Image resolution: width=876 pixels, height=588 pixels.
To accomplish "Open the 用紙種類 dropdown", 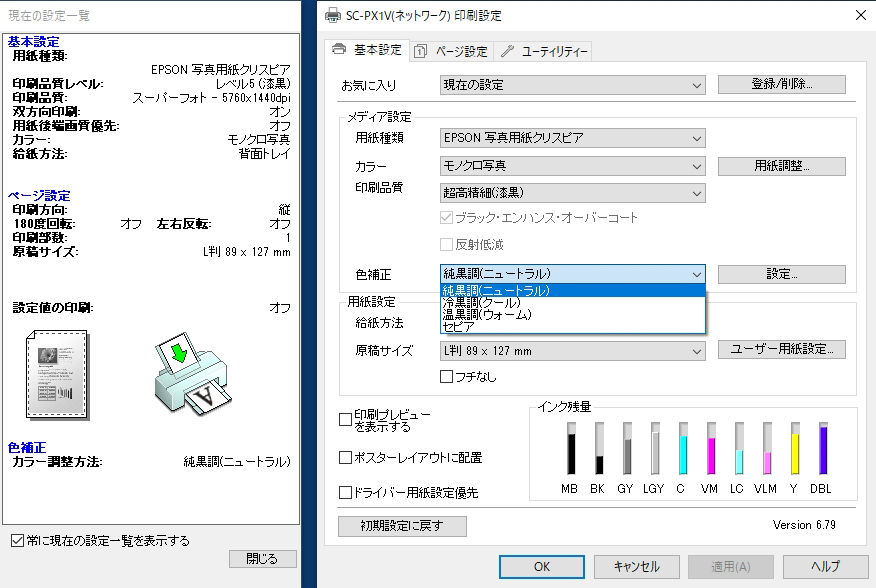I will coord(571,139).
